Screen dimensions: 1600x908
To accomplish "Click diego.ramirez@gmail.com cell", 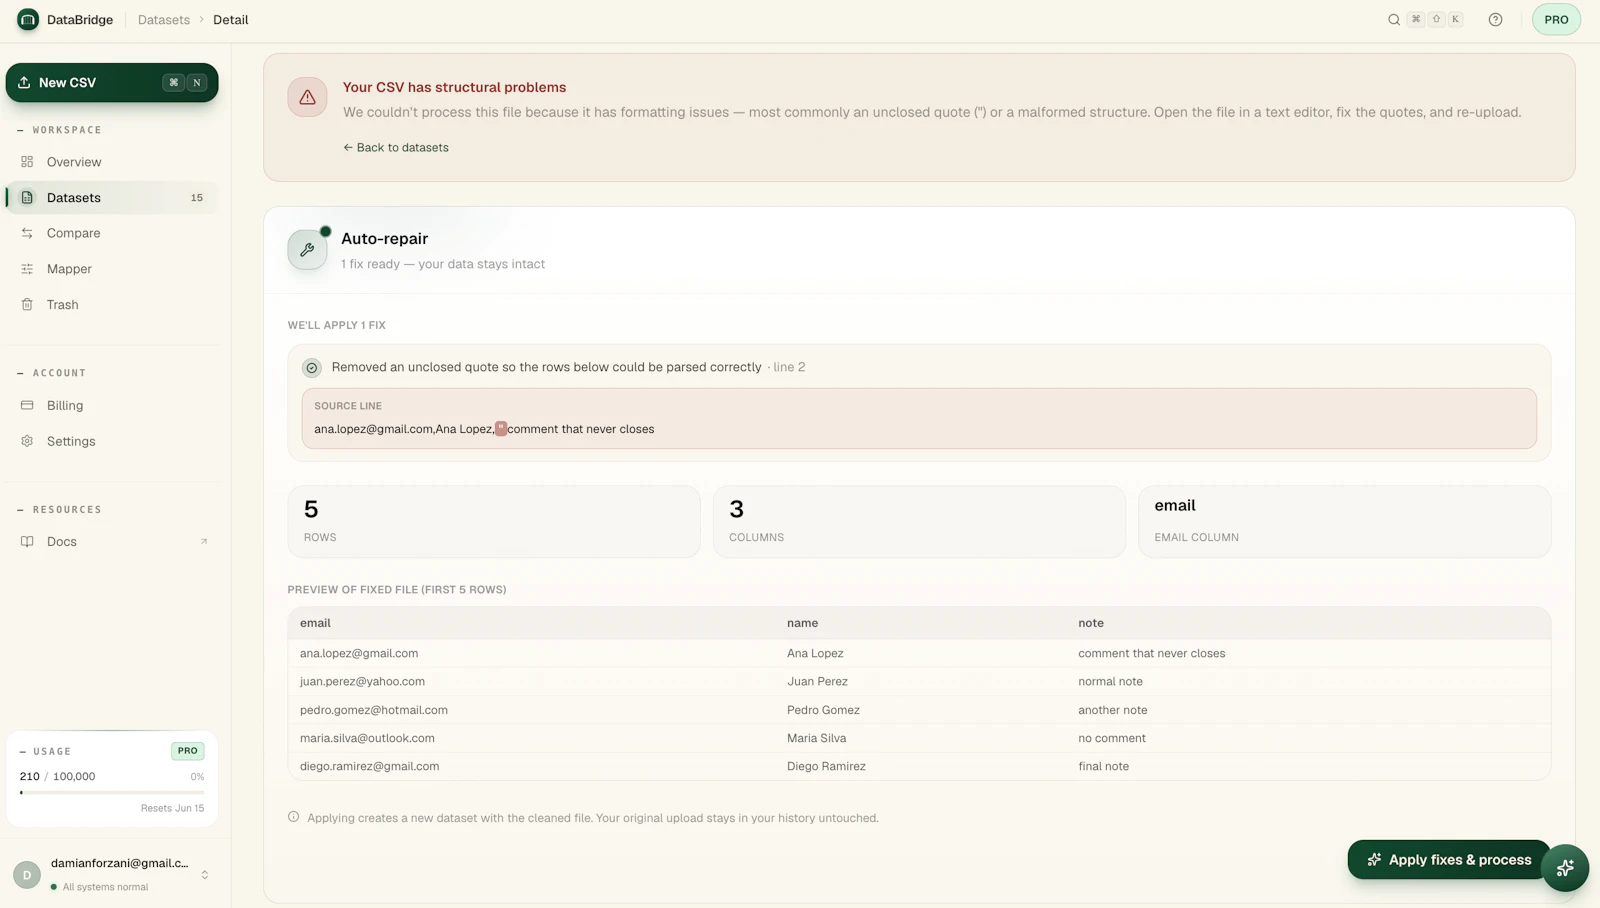I will [x=370, y=767].
